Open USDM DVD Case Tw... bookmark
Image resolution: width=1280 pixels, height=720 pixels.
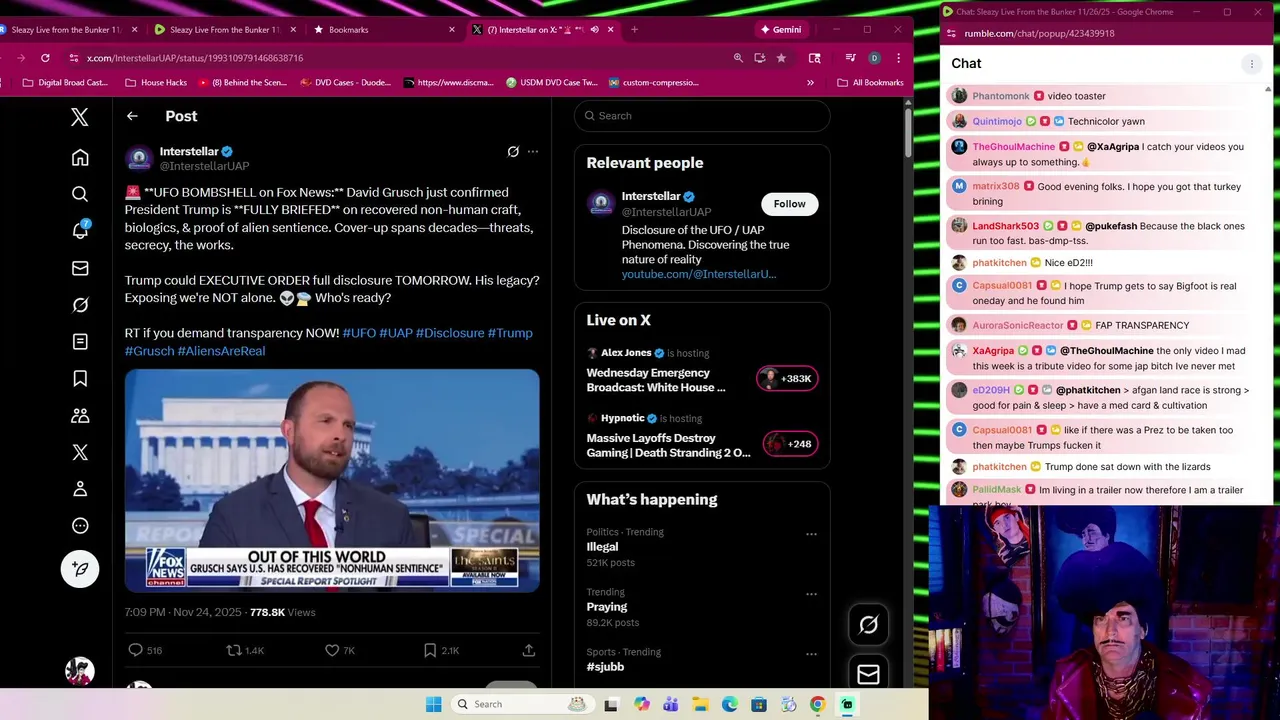tap(551, 83)
